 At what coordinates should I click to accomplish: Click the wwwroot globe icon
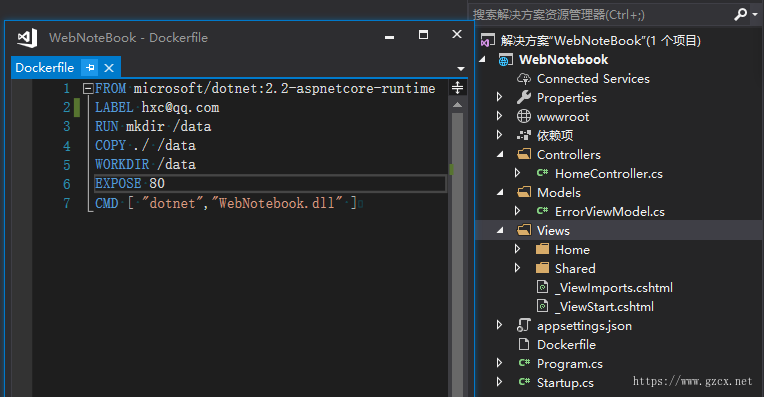pyautogui.click(x=524, y=116)
